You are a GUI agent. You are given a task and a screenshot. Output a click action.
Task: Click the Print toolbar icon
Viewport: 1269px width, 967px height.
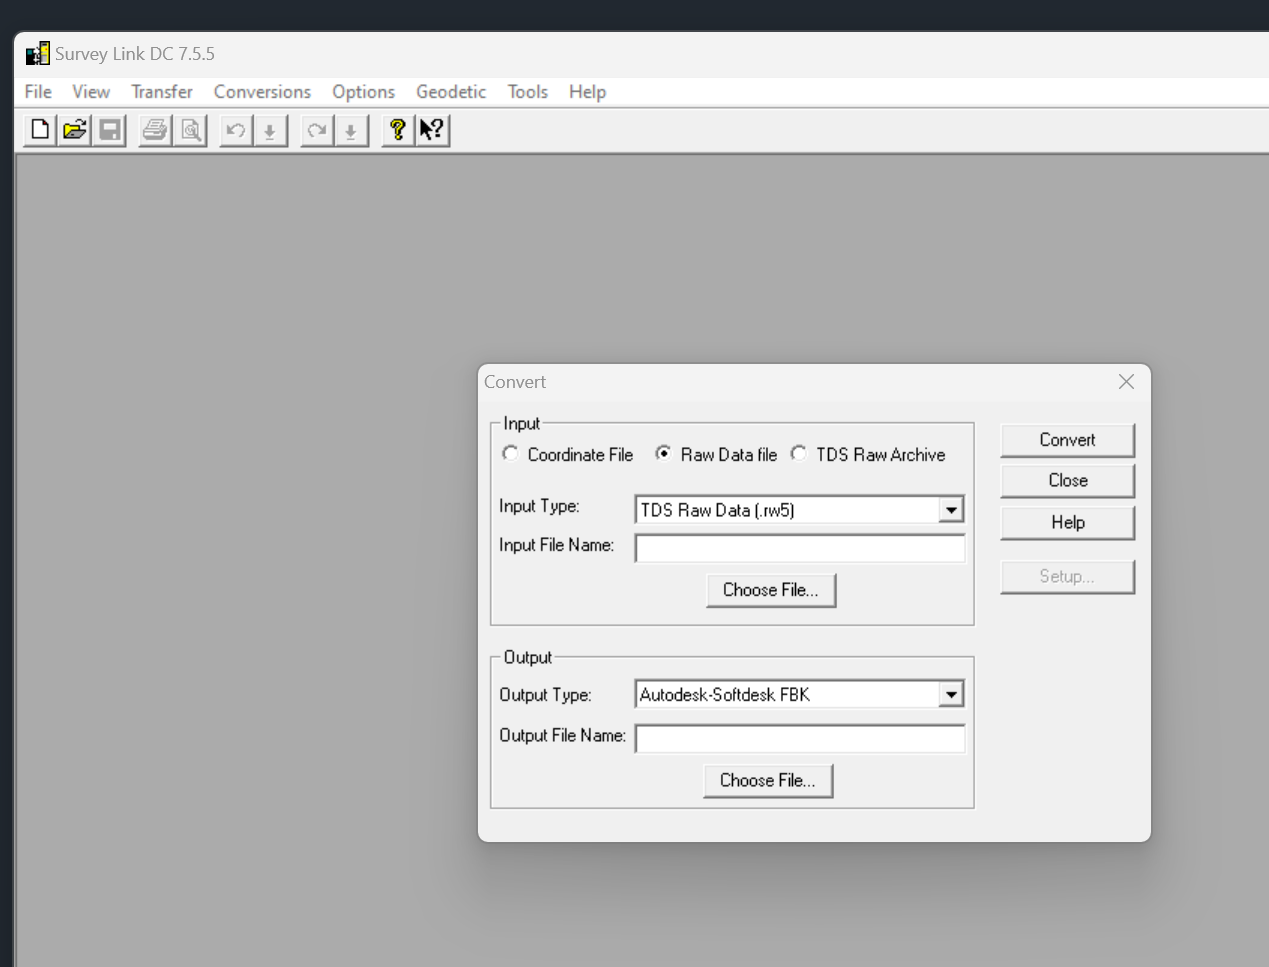155,130
